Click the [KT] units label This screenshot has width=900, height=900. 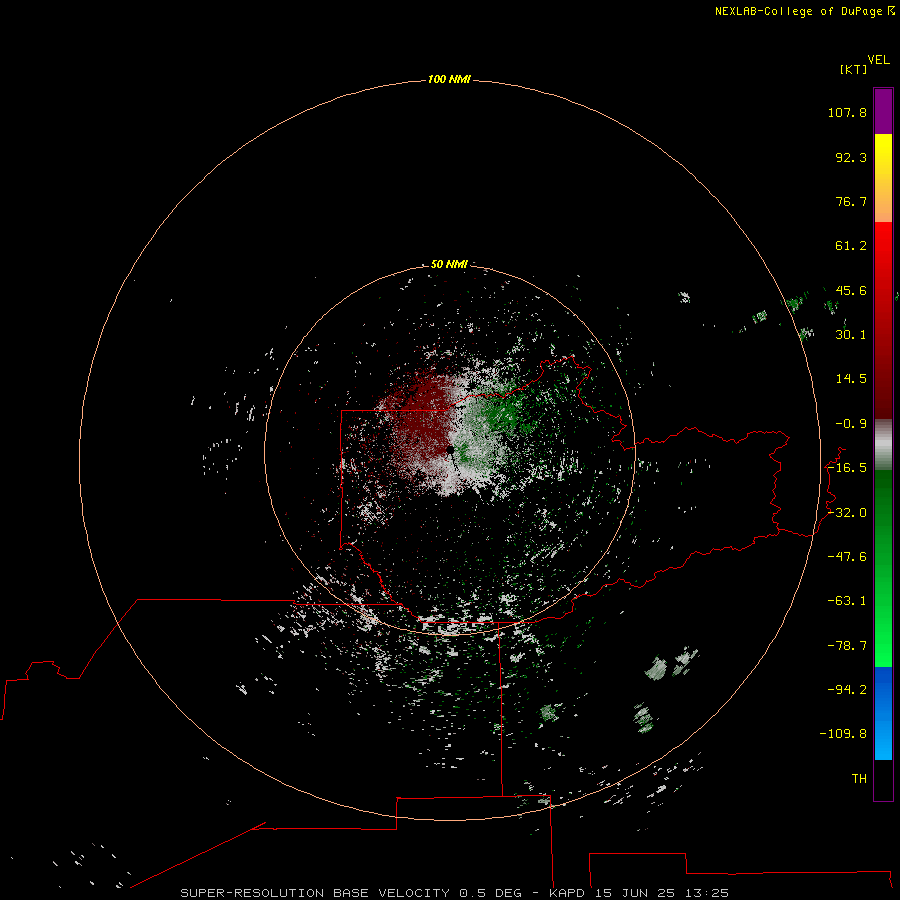[x=854, y=69]
